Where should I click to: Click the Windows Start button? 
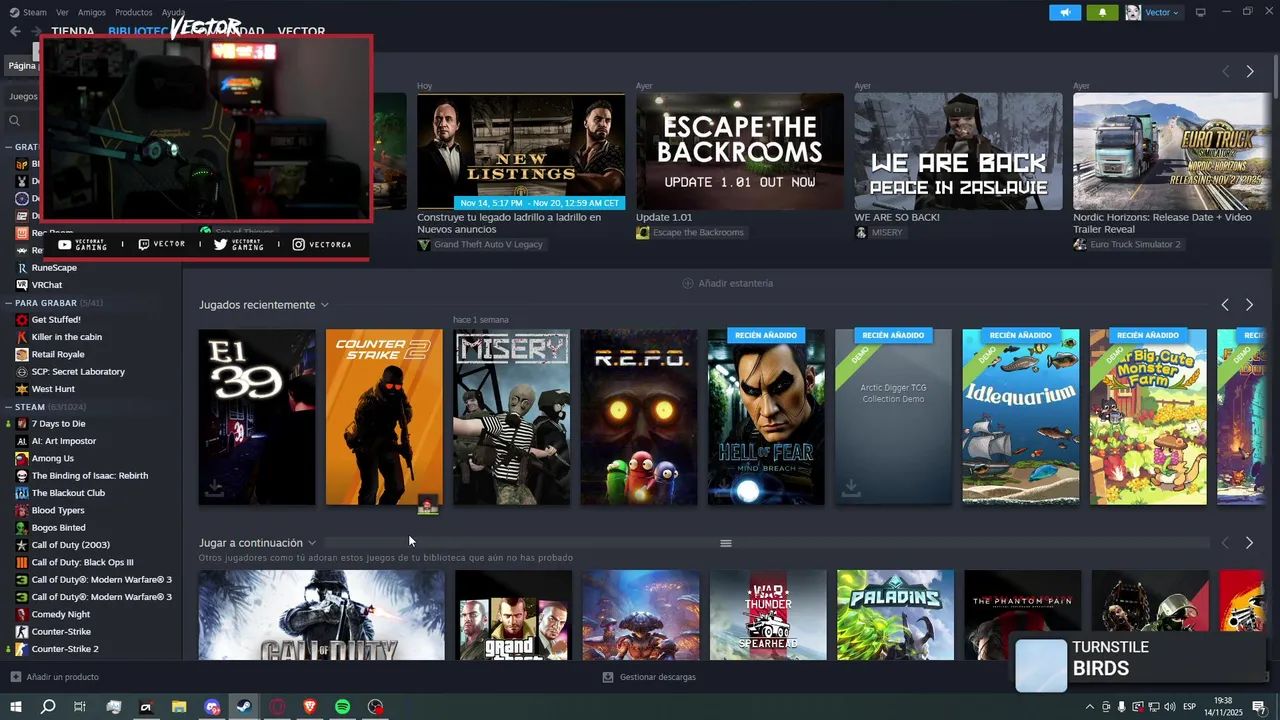pos(16,707)
